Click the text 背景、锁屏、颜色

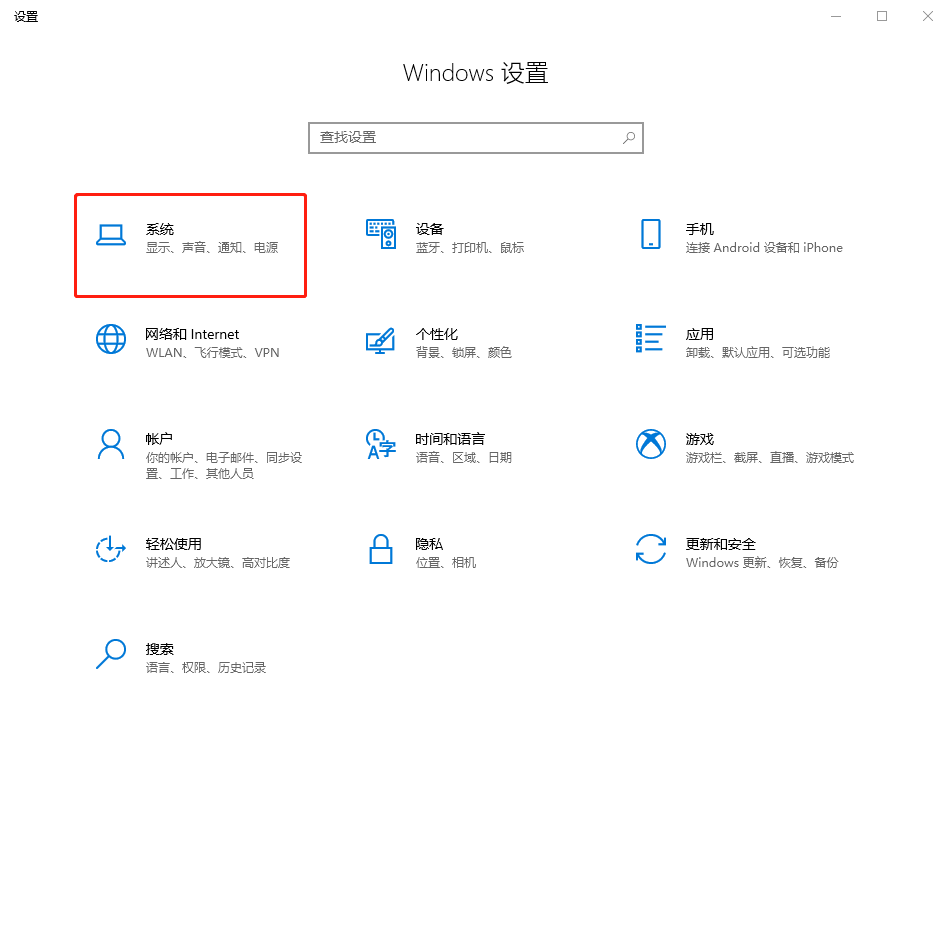463,352
